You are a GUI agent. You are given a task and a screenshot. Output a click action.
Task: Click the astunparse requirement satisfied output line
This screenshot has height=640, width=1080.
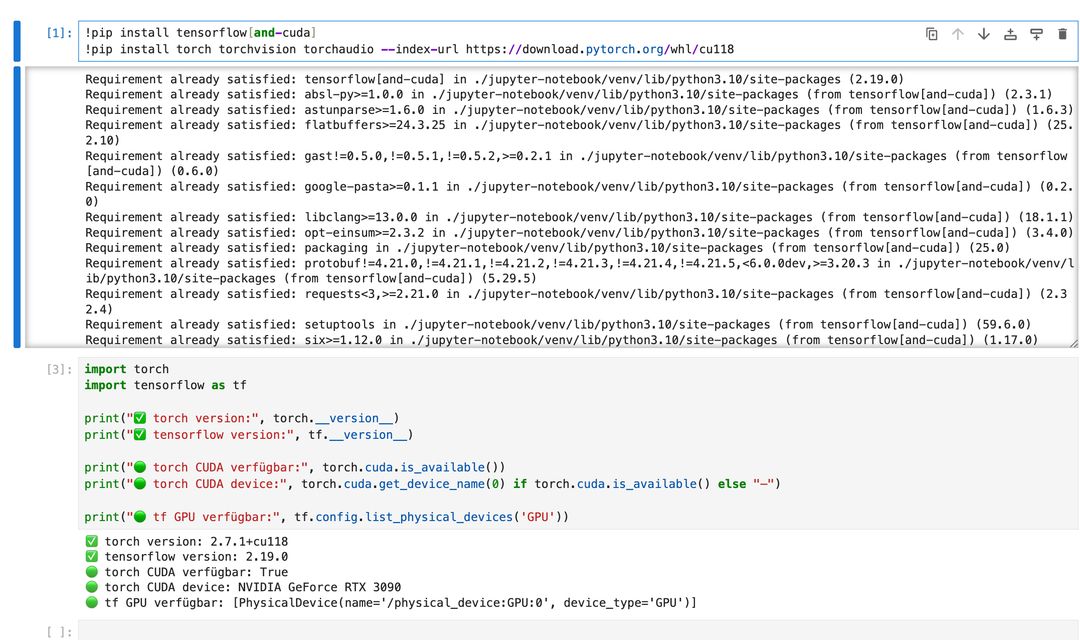tap(579, 110)
